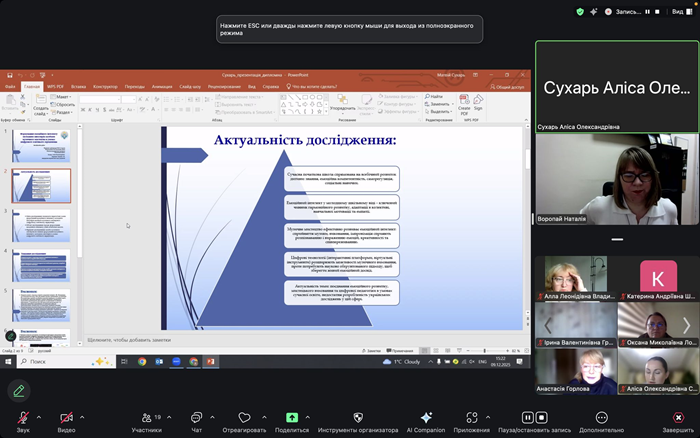Open the Чат chat panel
Screen dimensions: 700x438
[x=196, y=417]
